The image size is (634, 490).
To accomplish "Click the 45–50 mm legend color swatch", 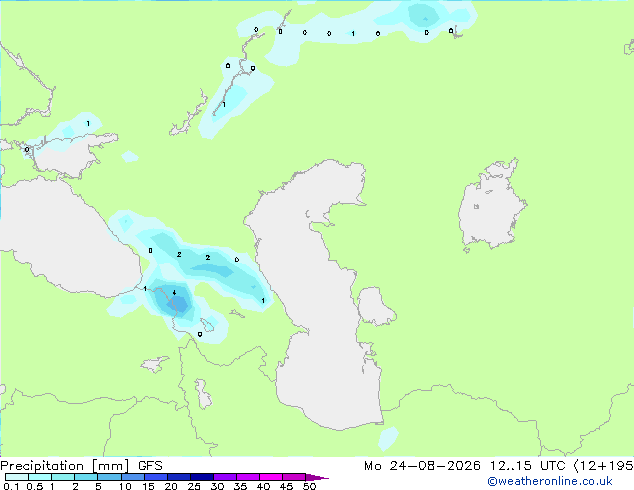I will tap(294, 477).
